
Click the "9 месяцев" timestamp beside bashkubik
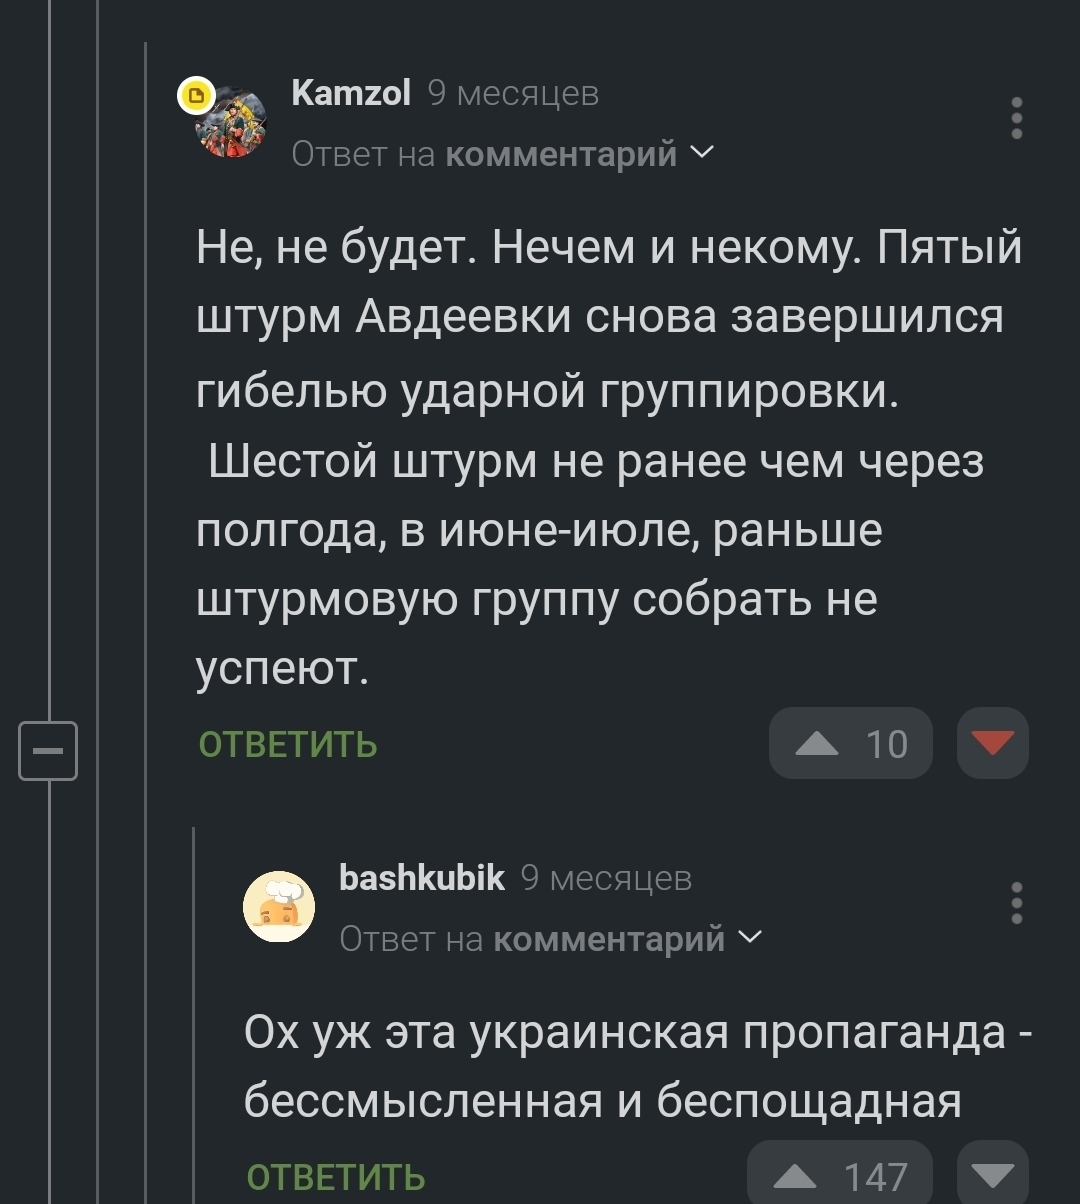(607, 877)
